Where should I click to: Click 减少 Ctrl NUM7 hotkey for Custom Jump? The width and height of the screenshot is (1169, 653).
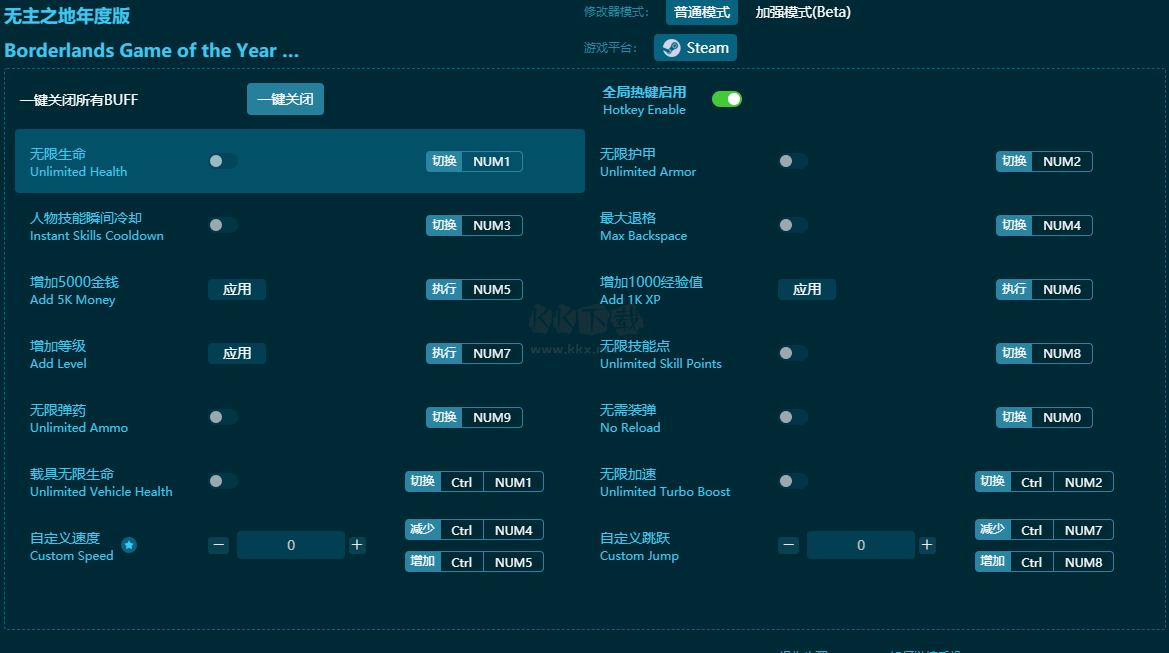tap(1044, 530)
